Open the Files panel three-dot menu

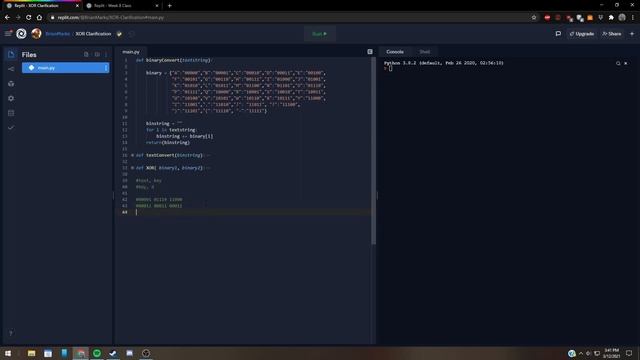pos(106,54)
